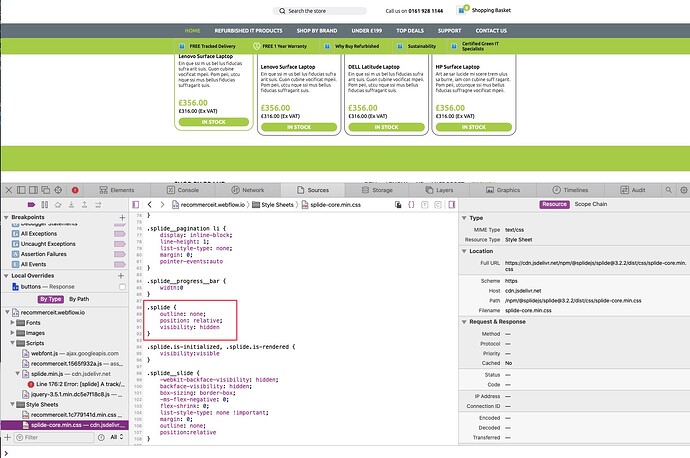This screenshot has width=690, height=458.
Task: Collapse recommerceit.webflow.io tree root
Action: click(x=7, y=312)
